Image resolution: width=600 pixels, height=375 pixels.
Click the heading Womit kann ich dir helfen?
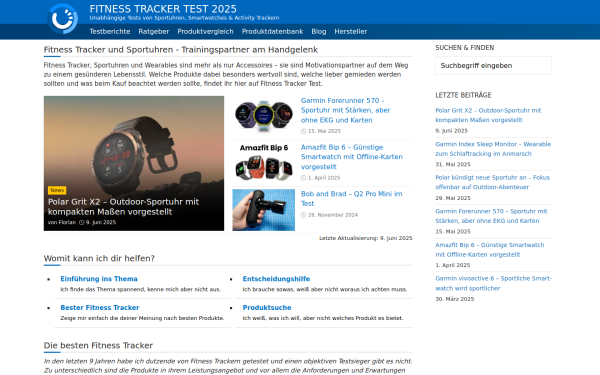[x=99, y=258]
